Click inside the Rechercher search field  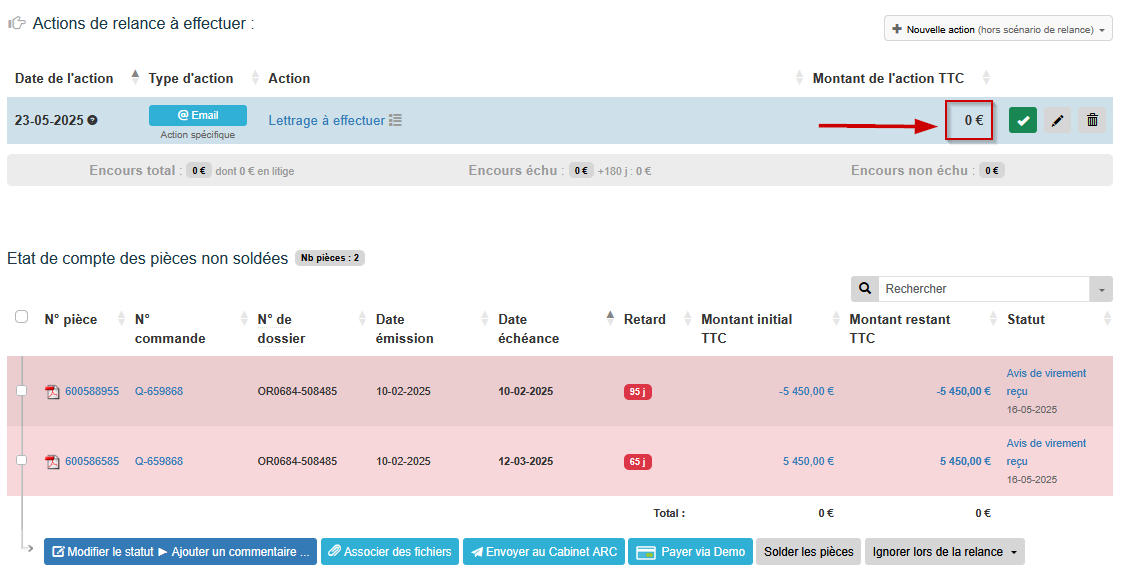click(982, 289)
